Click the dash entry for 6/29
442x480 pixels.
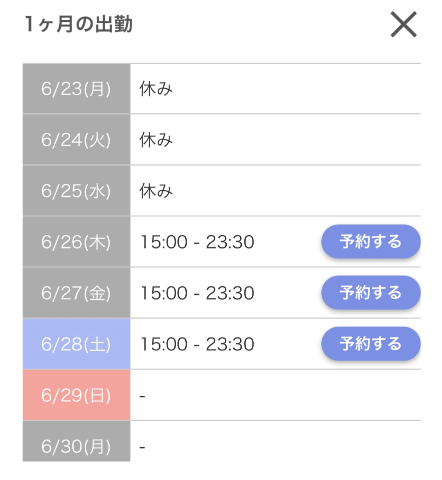[x=142, y=396]
